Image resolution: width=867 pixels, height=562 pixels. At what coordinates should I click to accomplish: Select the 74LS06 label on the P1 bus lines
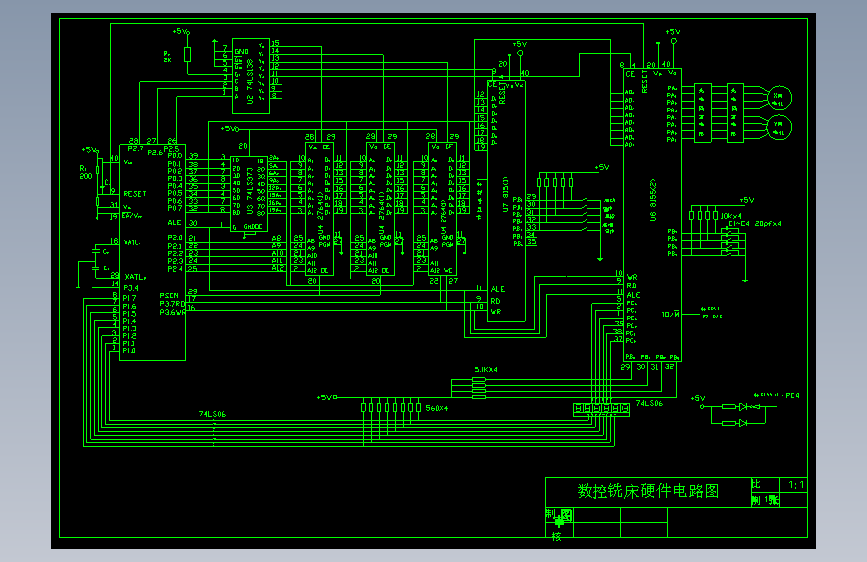[x=212, y=414]
